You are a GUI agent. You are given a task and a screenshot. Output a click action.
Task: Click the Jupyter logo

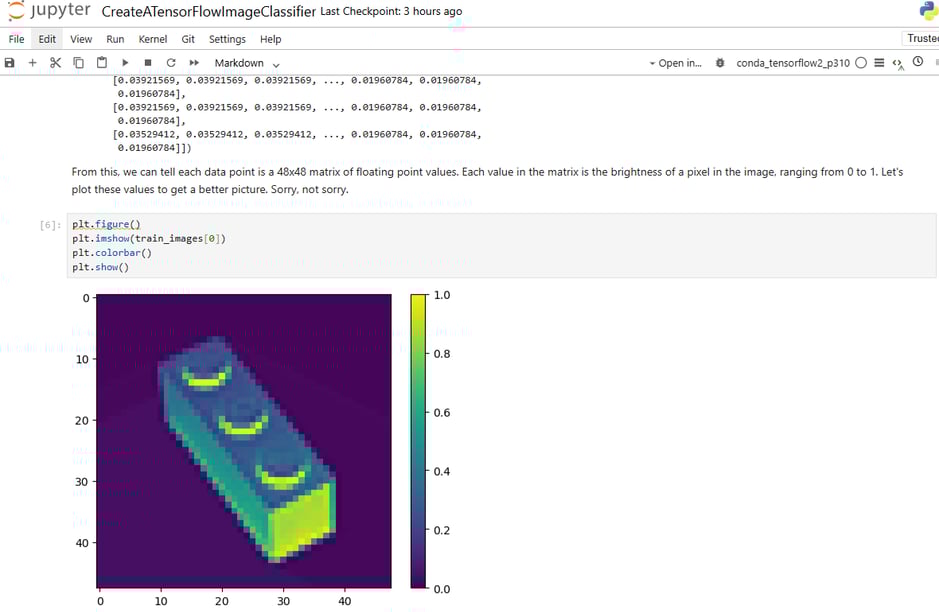pyautogui.click(x=50, y=11)
